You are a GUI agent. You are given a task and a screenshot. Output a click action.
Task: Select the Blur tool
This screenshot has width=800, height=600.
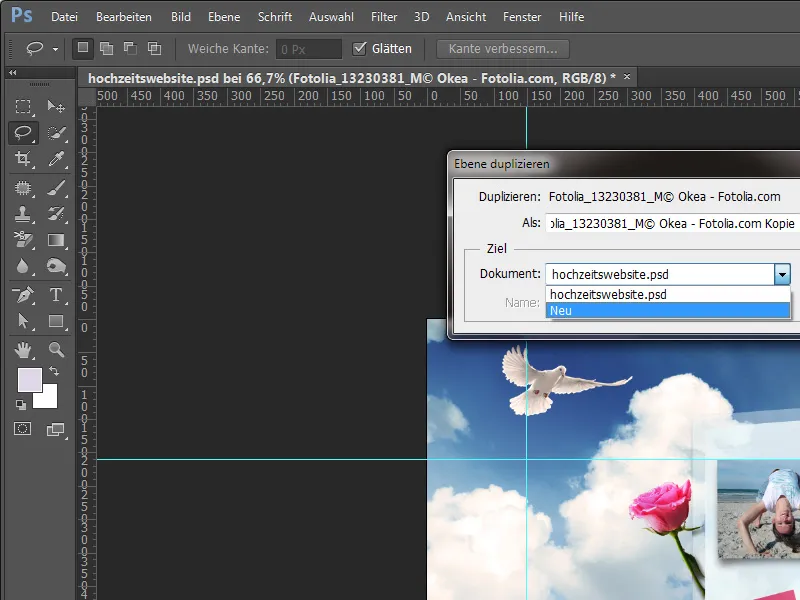22,266
